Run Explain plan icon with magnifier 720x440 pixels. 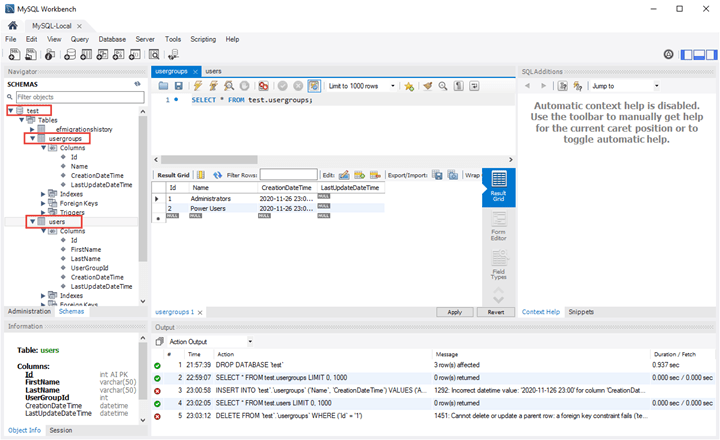tap(229, 86)
